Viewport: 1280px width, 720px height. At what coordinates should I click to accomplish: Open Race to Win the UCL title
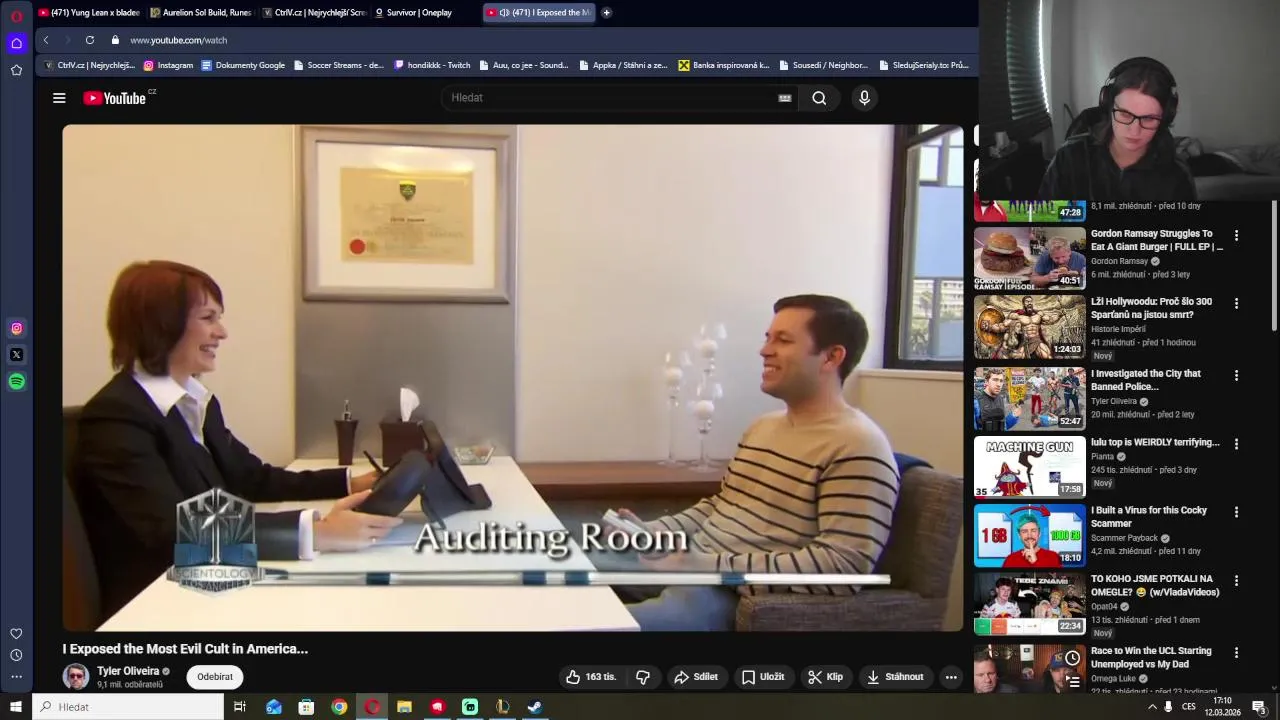click(1151, 657)
